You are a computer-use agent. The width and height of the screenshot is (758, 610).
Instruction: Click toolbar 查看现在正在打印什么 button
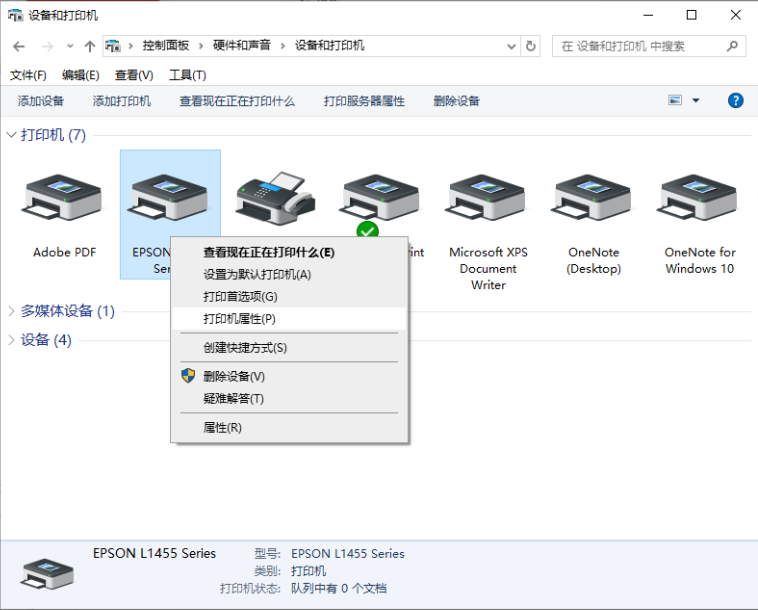[237, 101]
